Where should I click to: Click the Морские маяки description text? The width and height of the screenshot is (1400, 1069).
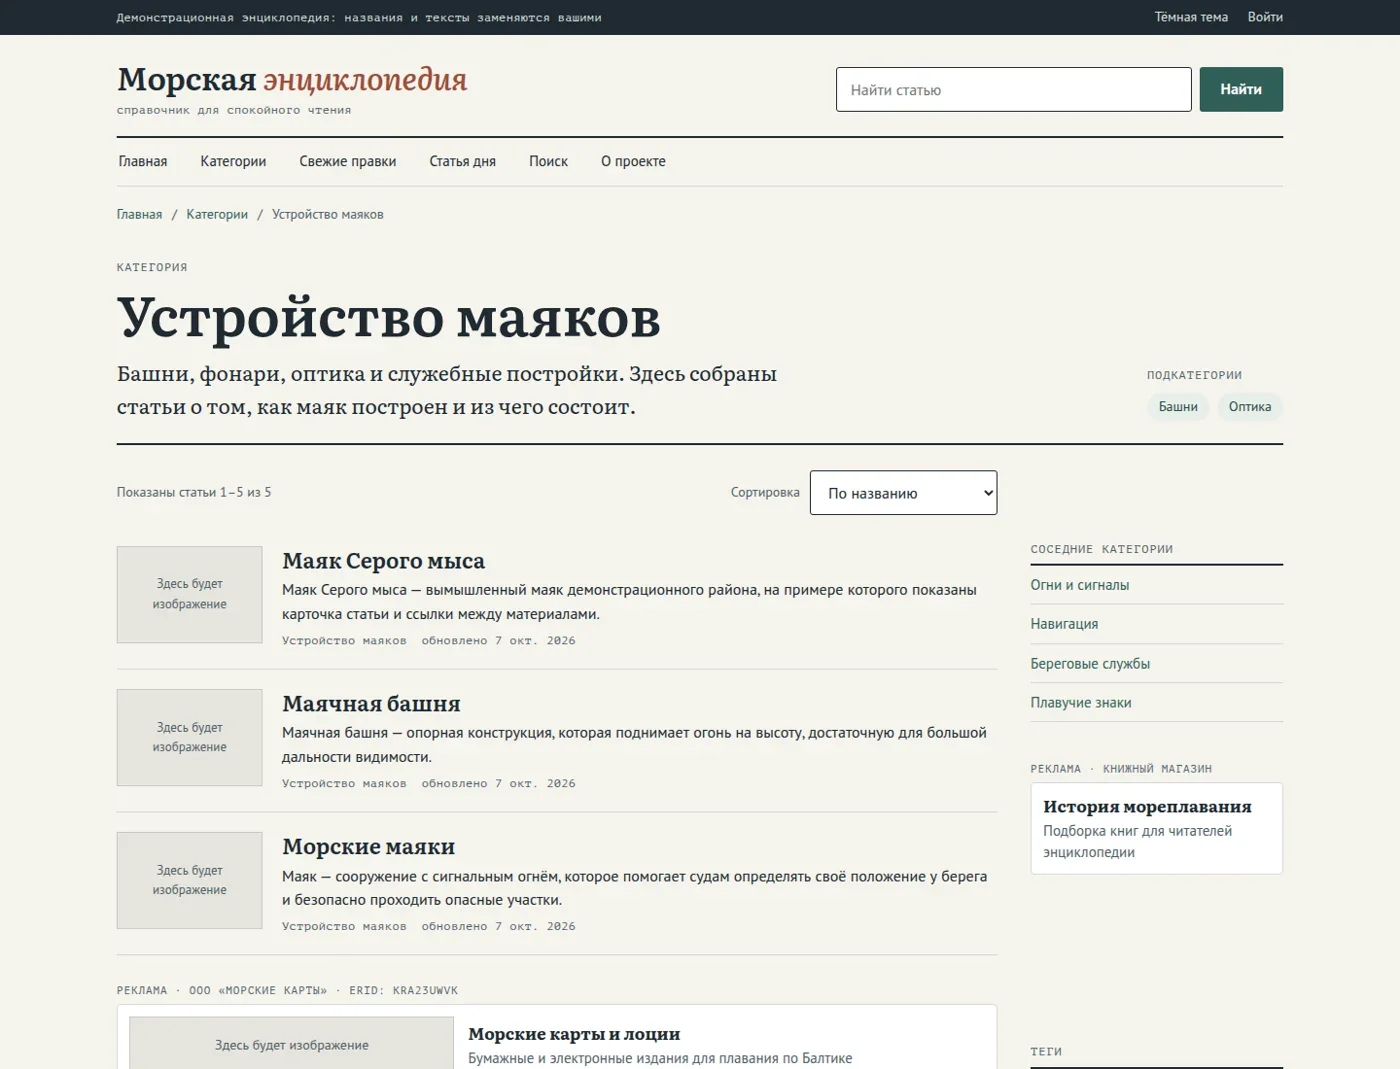click(634, 888)
